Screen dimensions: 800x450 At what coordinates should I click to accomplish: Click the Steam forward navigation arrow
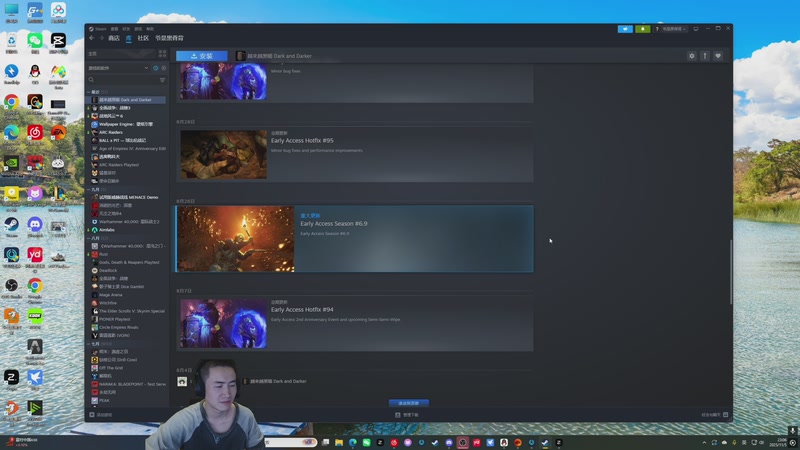coord(101,38)
